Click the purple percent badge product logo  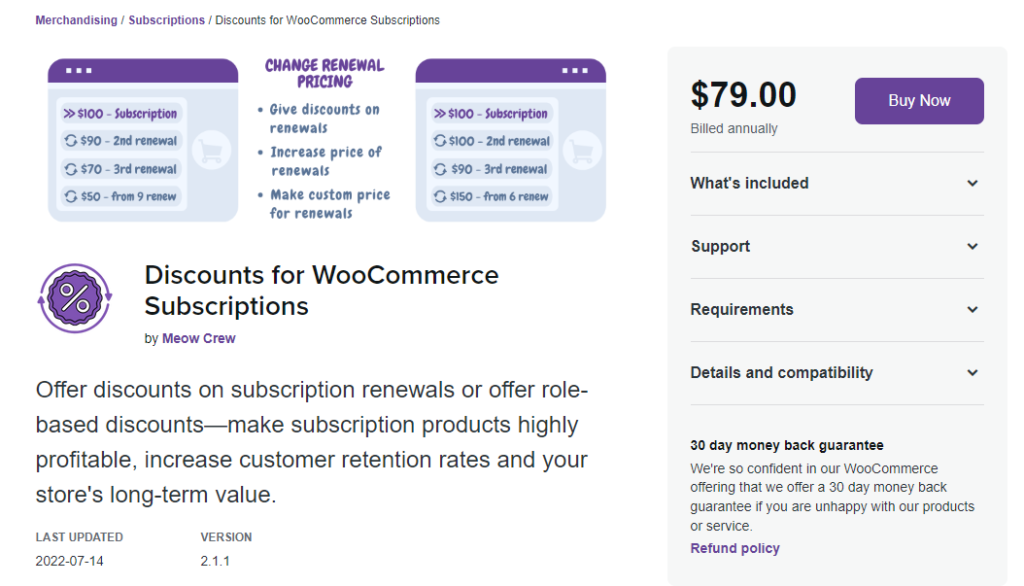(75, 298)
